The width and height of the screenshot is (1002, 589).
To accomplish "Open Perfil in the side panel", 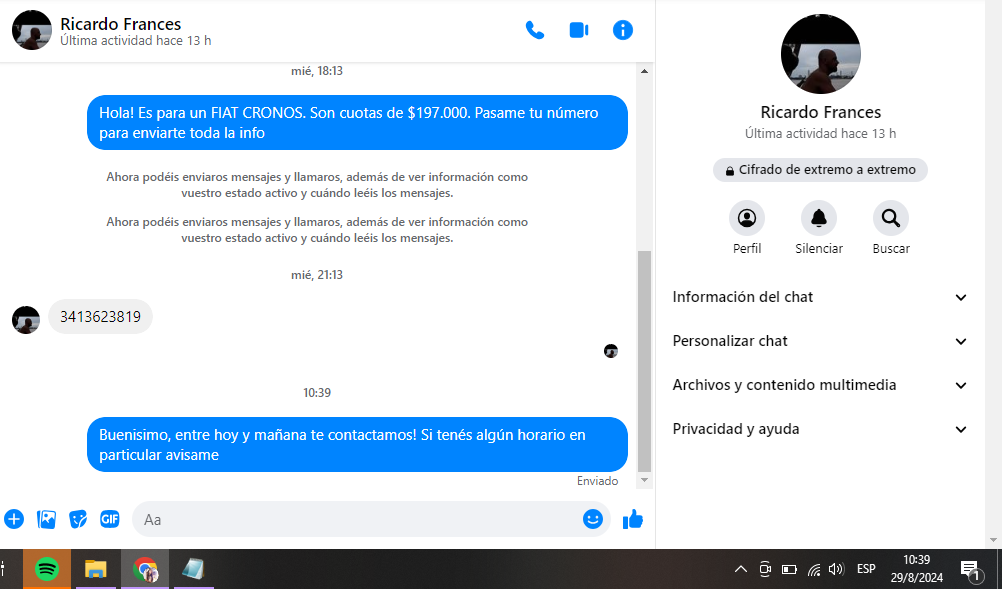I will (746, 218).
